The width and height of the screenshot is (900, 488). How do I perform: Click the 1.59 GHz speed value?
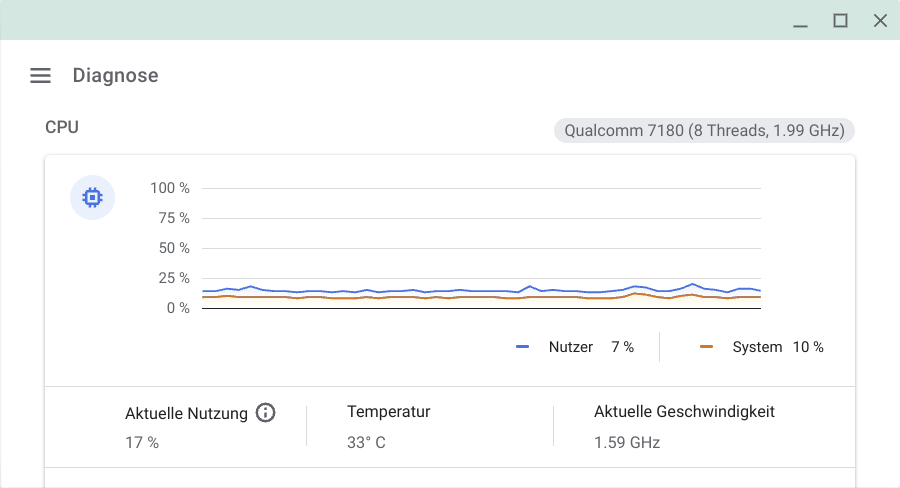coord(627,443)
